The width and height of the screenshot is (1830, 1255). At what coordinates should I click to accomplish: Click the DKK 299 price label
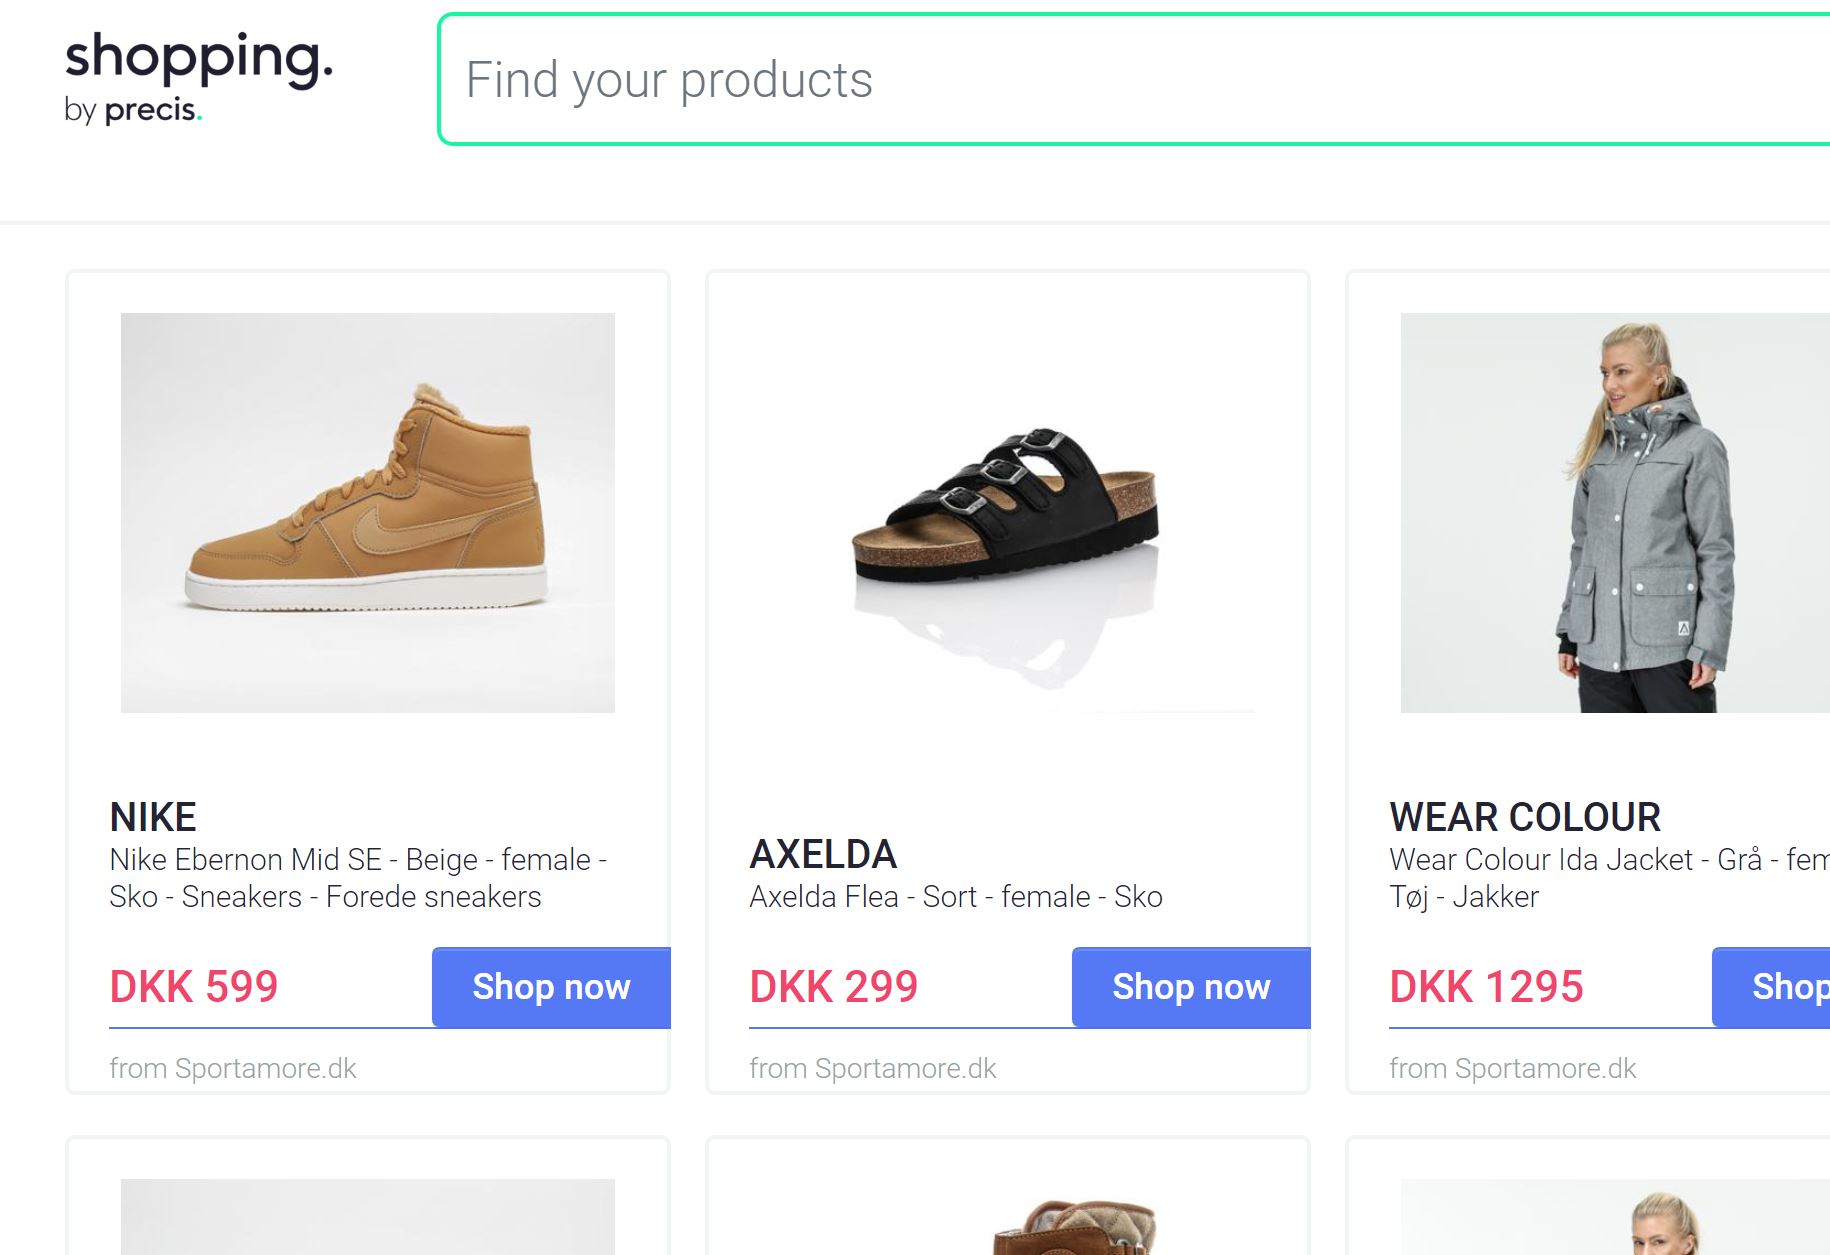coord(834,987)
